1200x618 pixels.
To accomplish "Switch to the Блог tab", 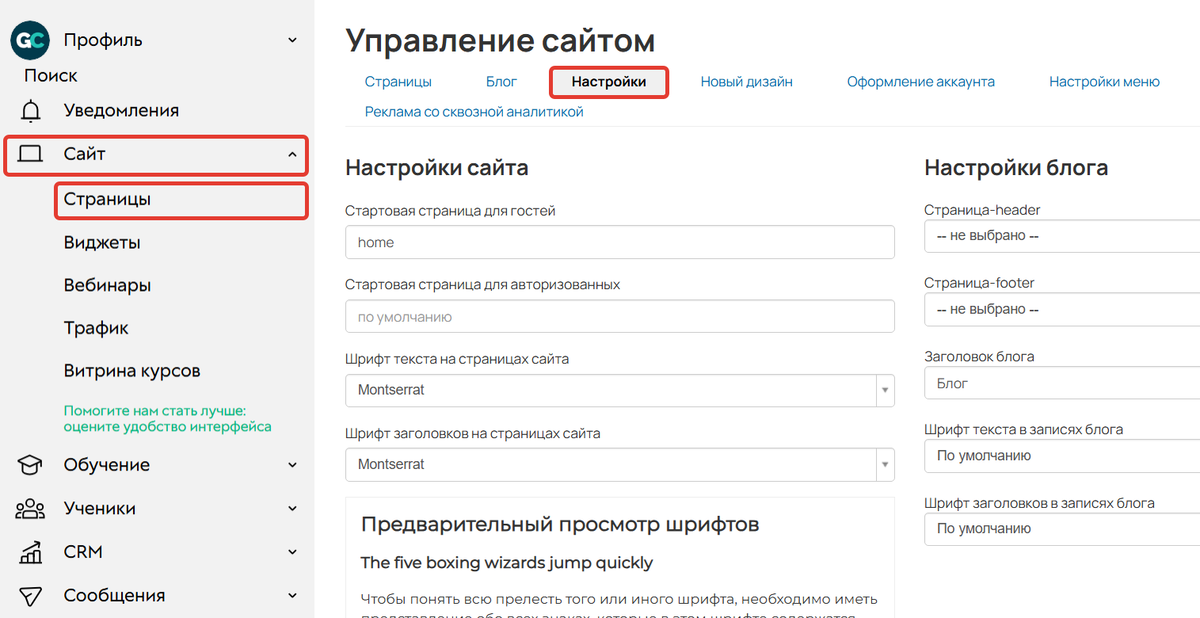I will (502, 82).
